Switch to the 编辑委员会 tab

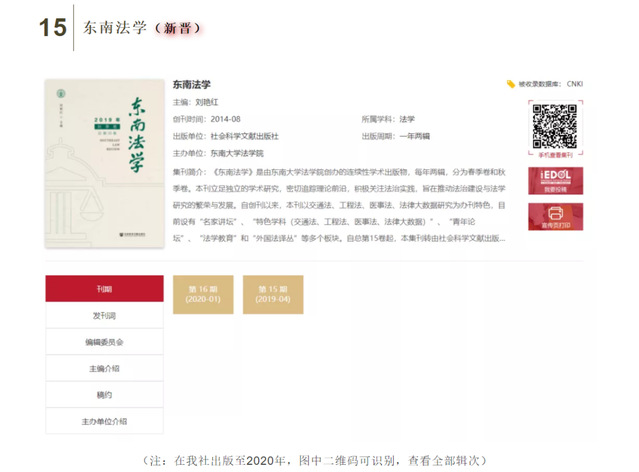[104, 342]
